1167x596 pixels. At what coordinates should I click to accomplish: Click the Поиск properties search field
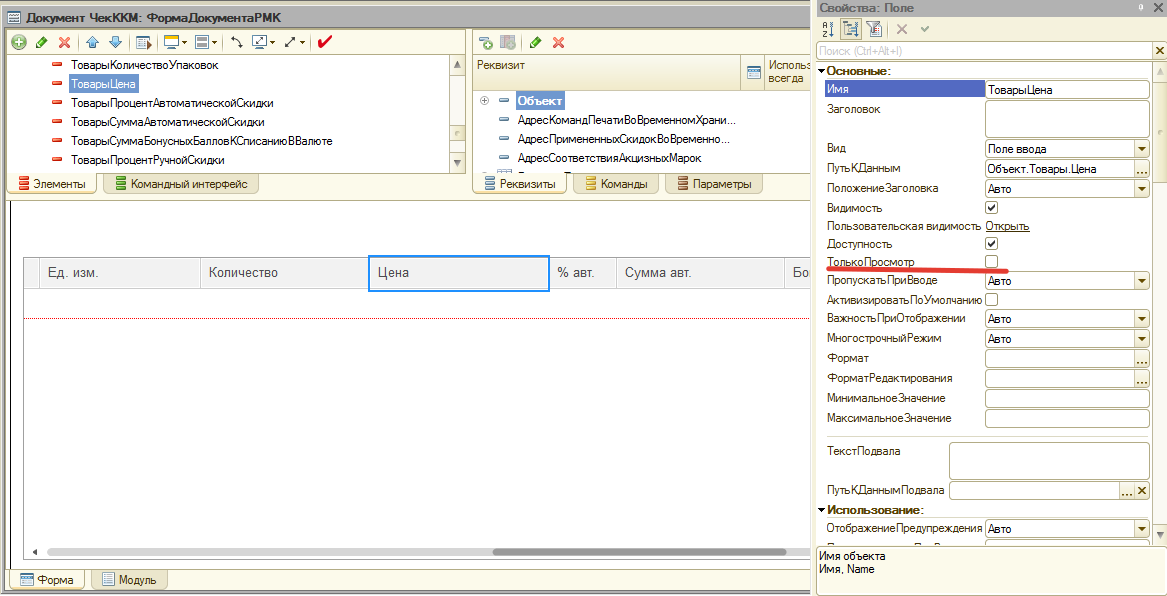(x=984, y=51)
